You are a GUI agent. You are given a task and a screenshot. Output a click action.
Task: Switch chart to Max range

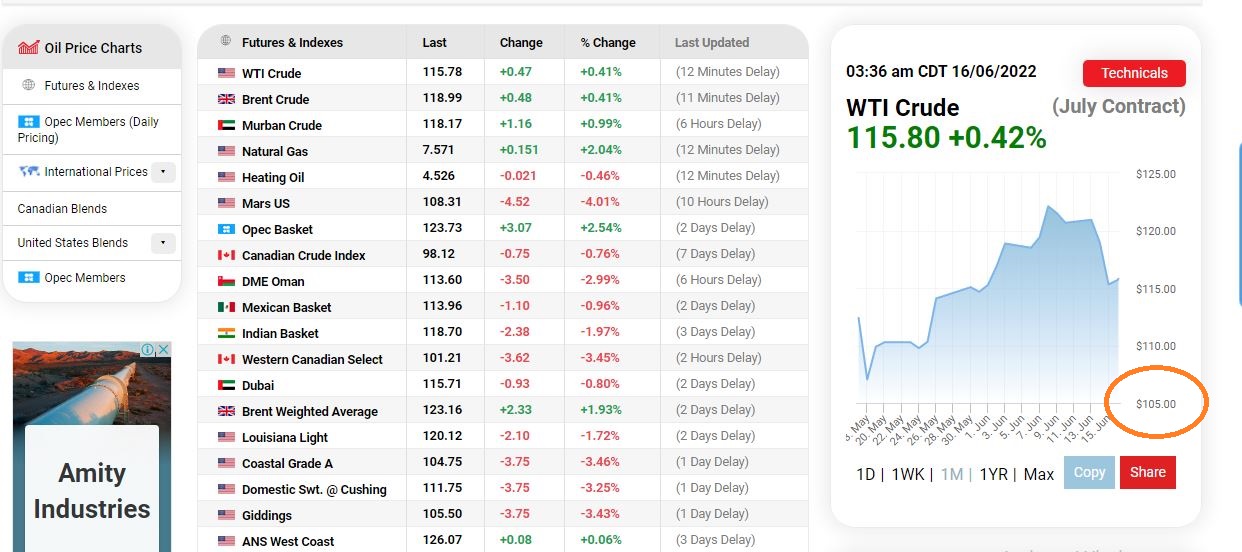pos(1039,474)
